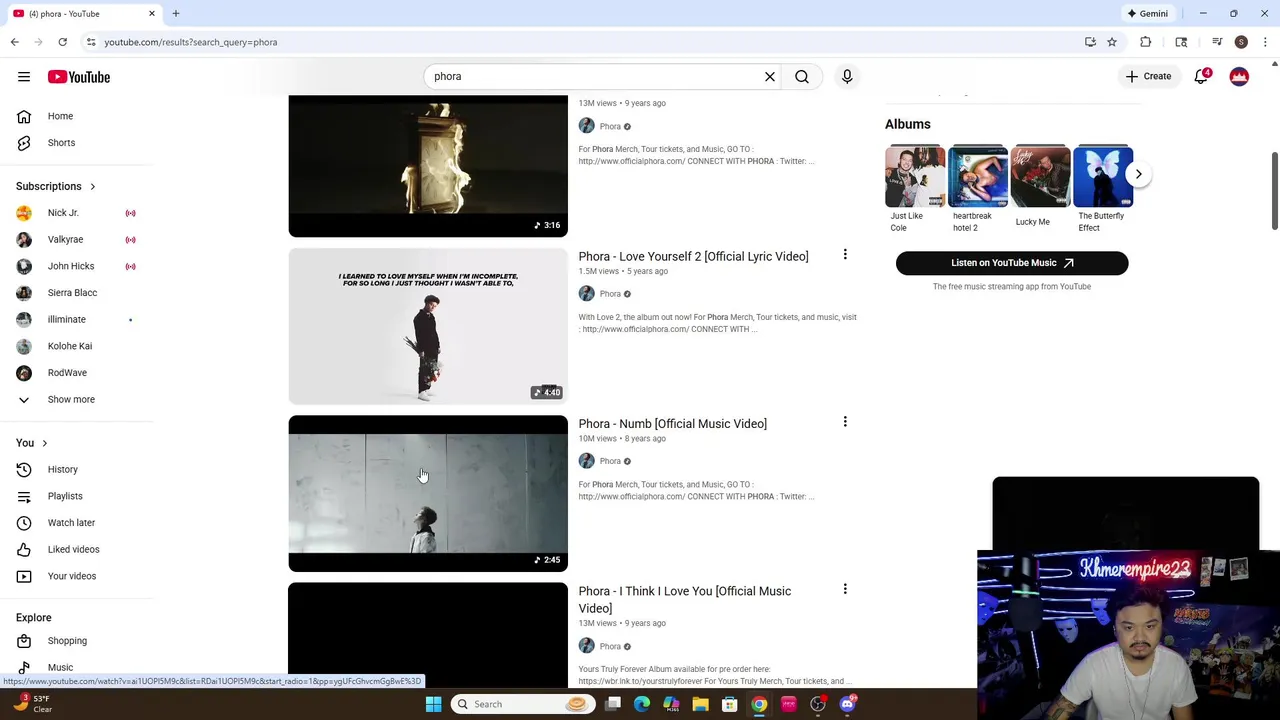Go back with browser back arrow
This screenshot has height=720, width=1280.
[14, 42]
